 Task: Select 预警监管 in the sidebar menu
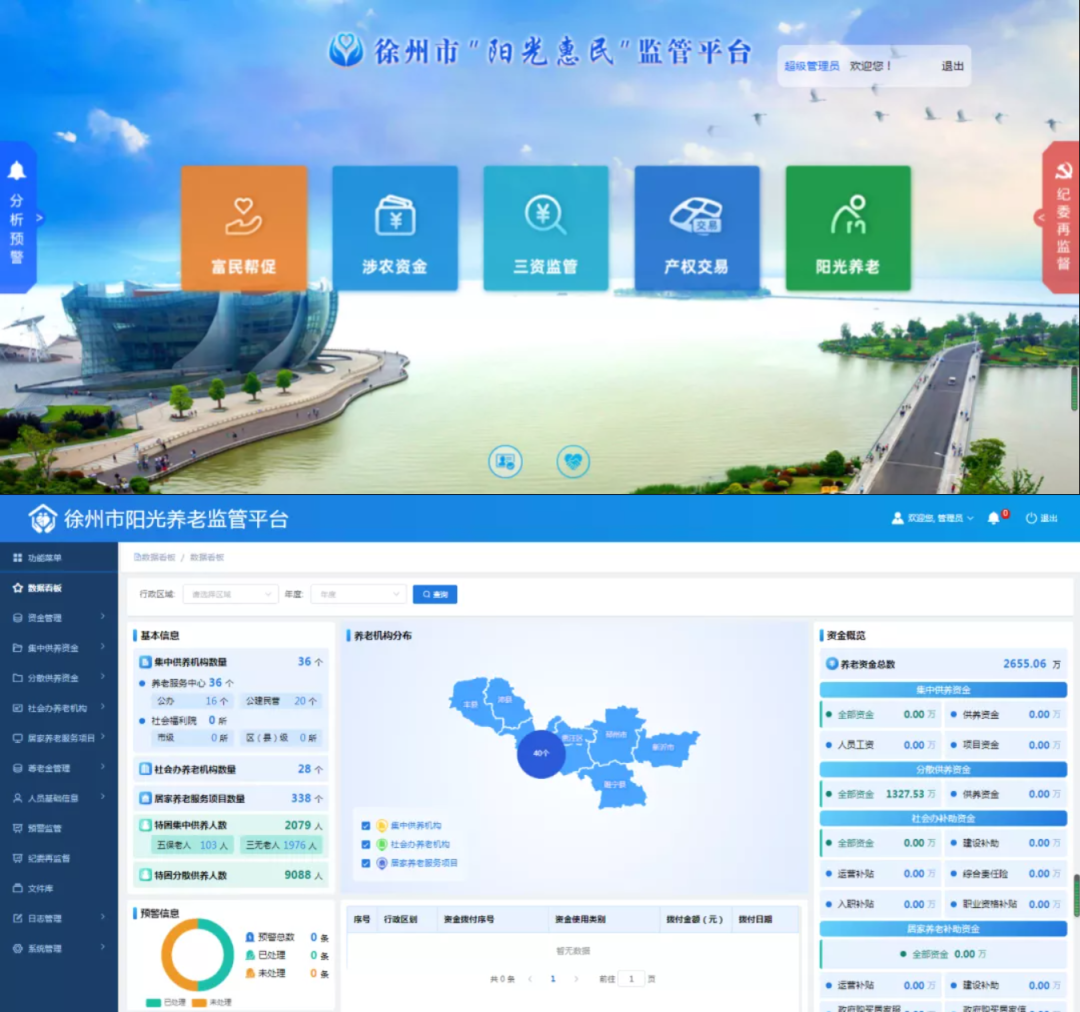(45, 828)
